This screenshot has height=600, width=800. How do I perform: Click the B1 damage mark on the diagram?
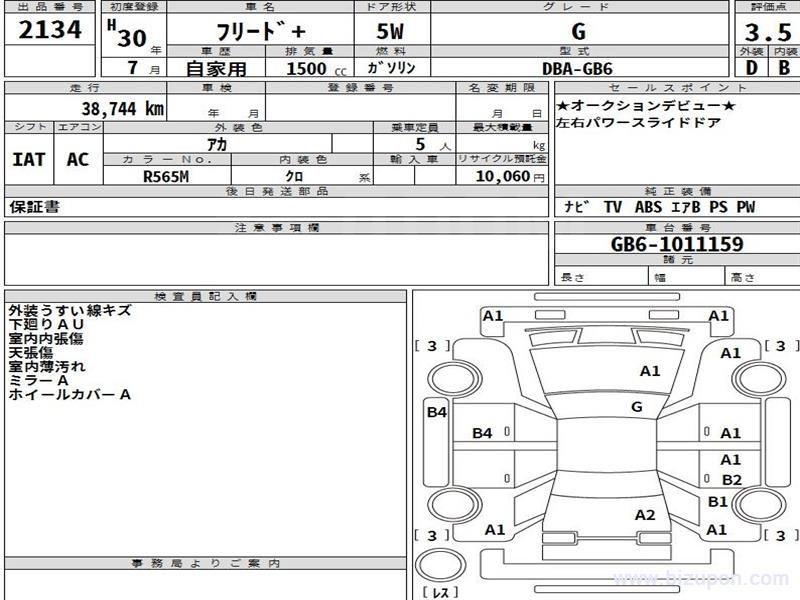coord(717,501)
